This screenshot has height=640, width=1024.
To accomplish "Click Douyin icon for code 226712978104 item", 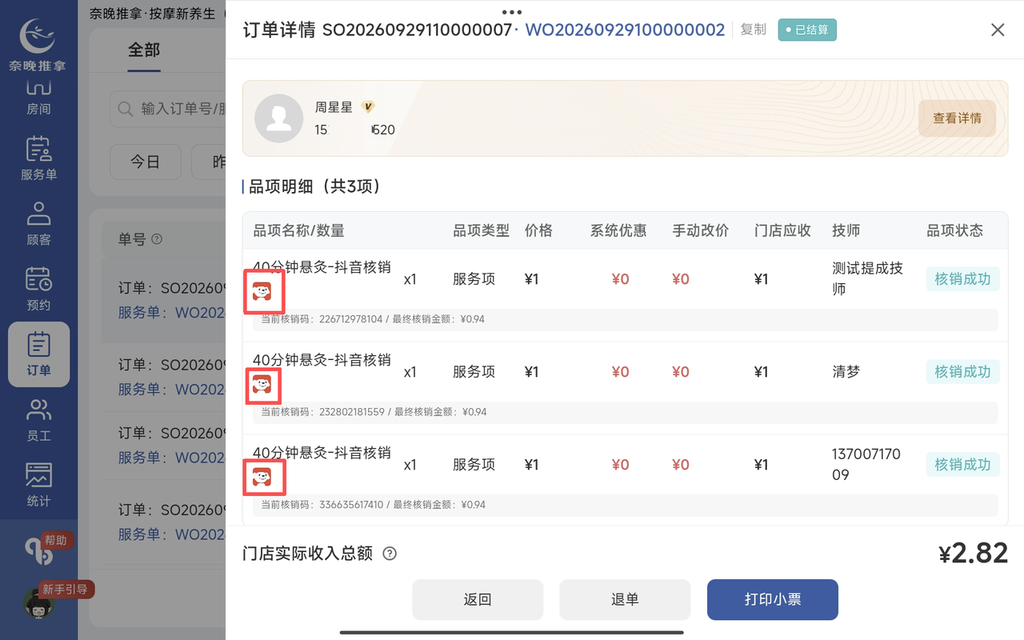I will (263, 291).
